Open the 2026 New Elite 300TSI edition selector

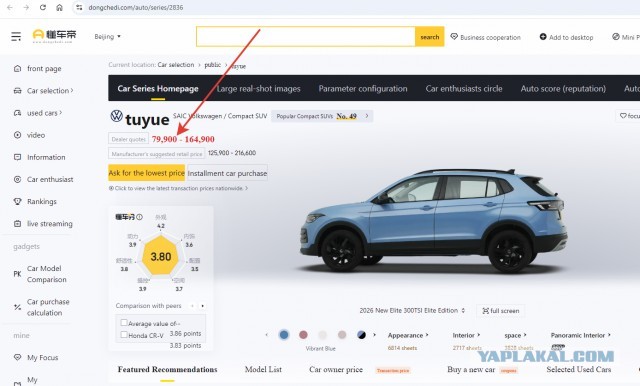[412, 311]
